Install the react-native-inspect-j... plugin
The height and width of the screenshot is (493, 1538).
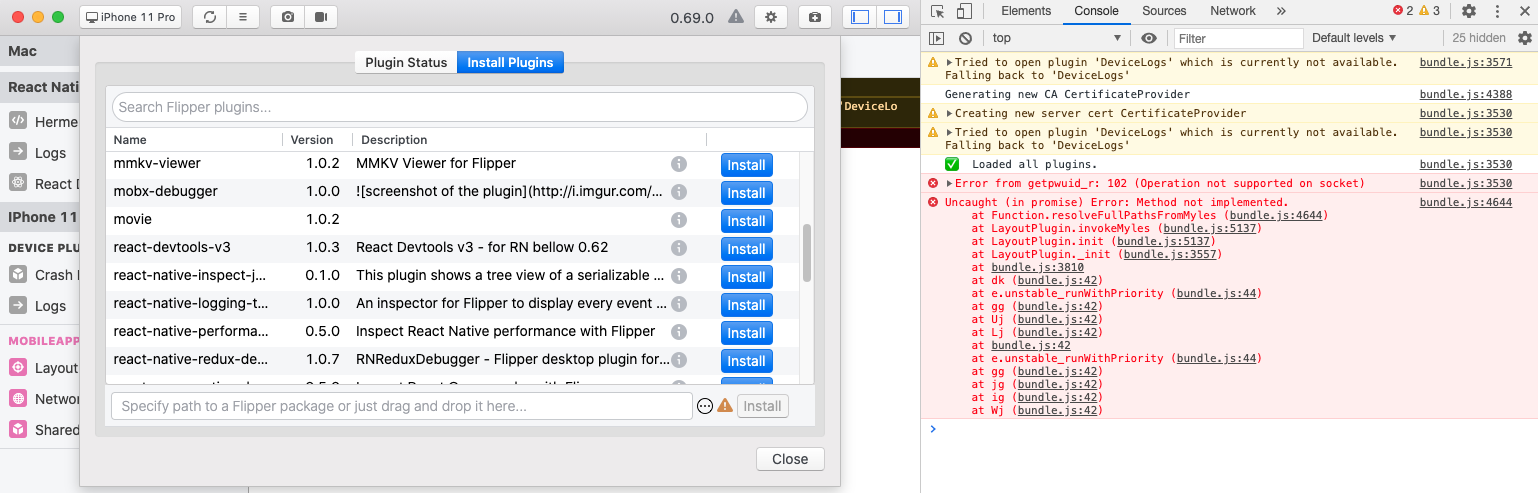pyautogui.click(x=746, y=277)
